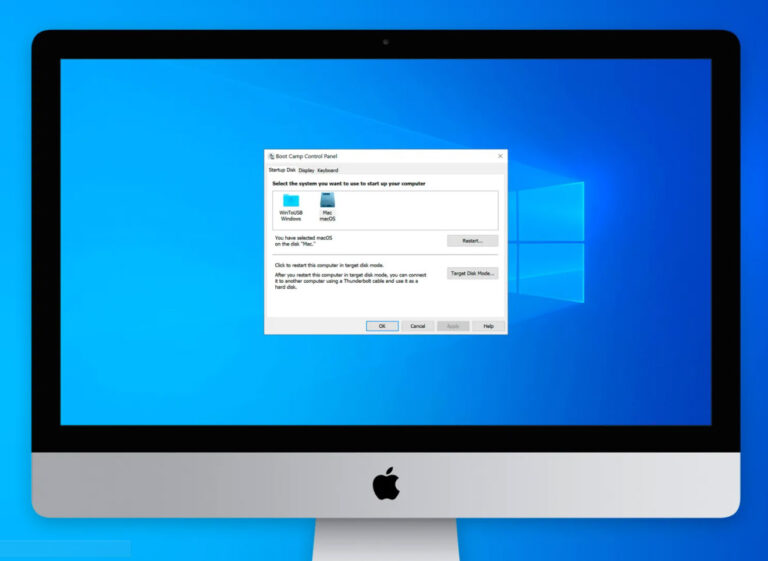
Task: Click the "Select the system" heading text
Action: (348, 183)
